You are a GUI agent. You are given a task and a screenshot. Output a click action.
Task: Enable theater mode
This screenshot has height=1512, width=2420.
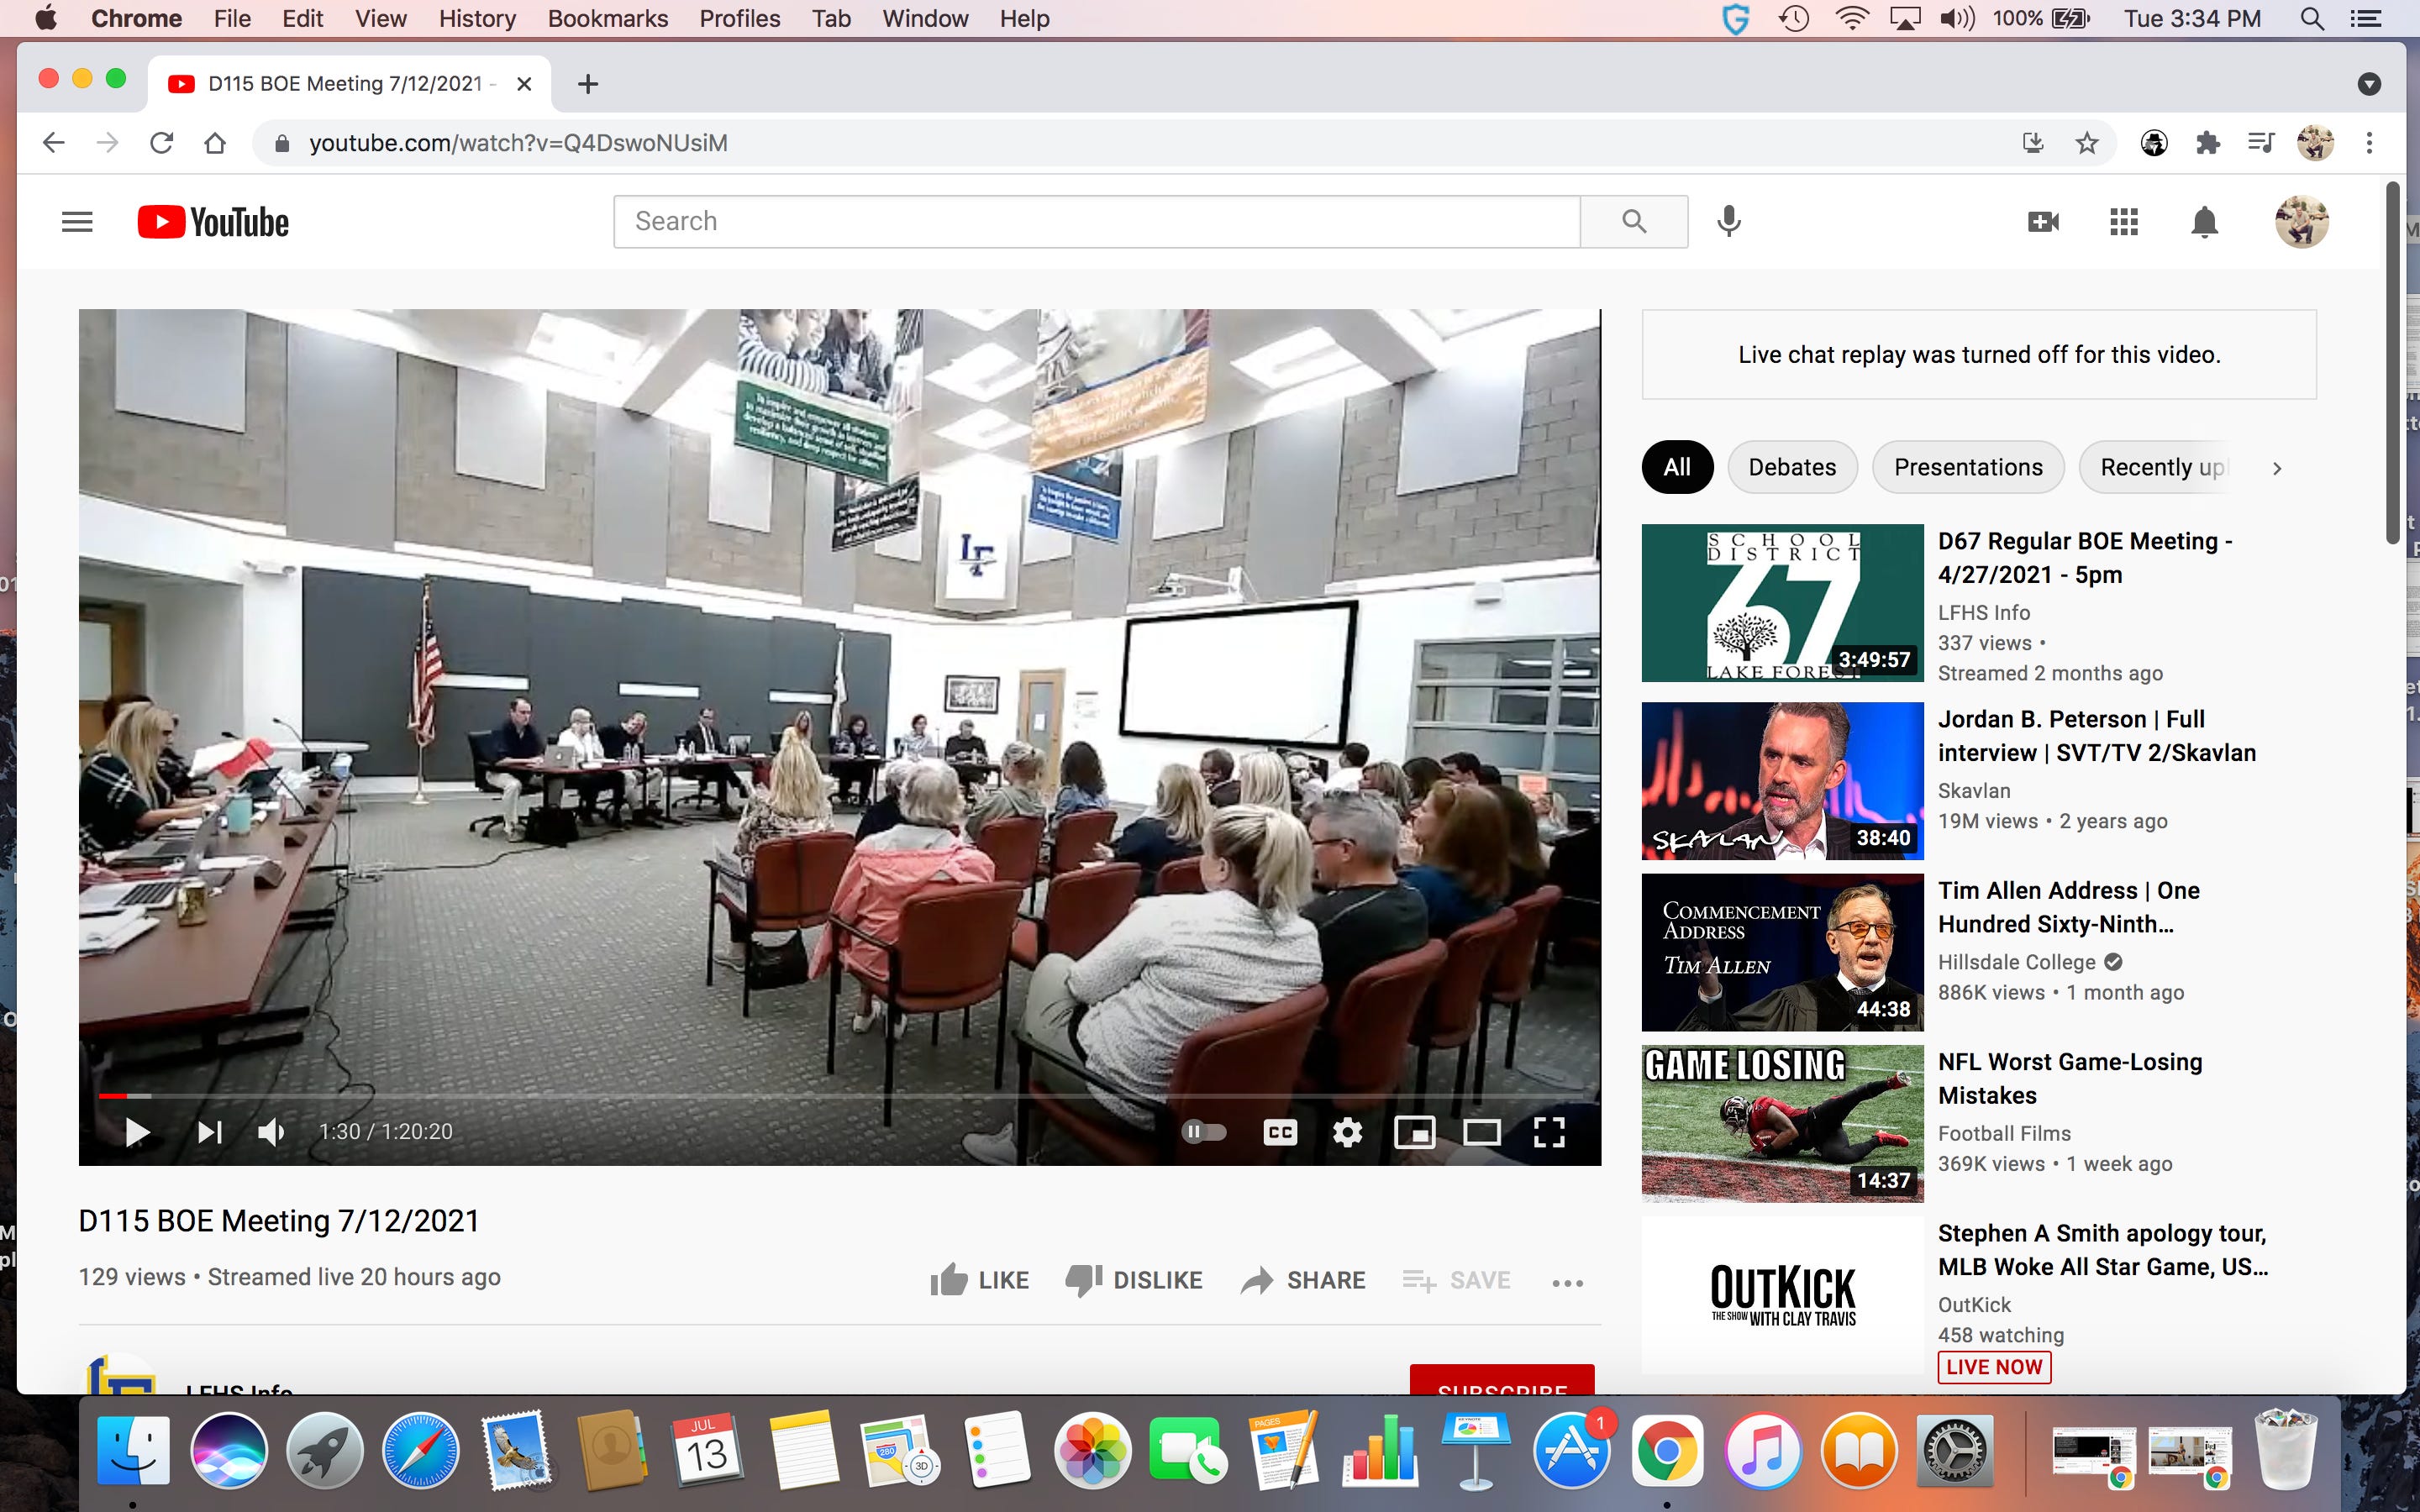click(1481, 1132)
